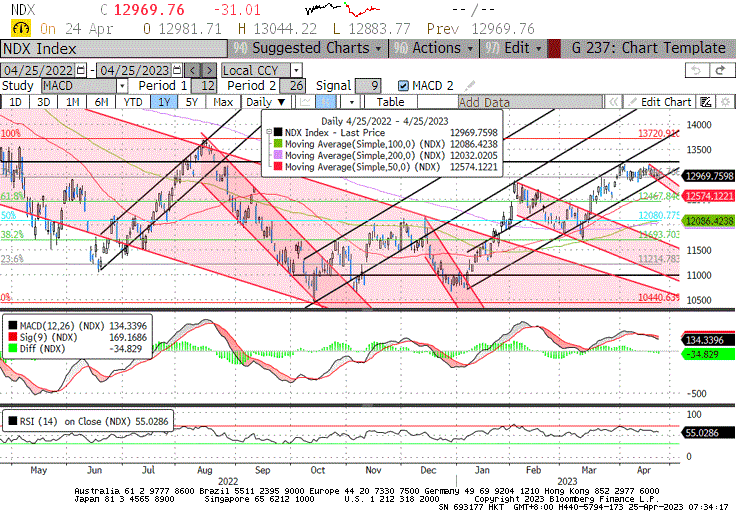736x530 pixels.
Task: Step the date range forward with right arrow
Action: coord(209,70)
